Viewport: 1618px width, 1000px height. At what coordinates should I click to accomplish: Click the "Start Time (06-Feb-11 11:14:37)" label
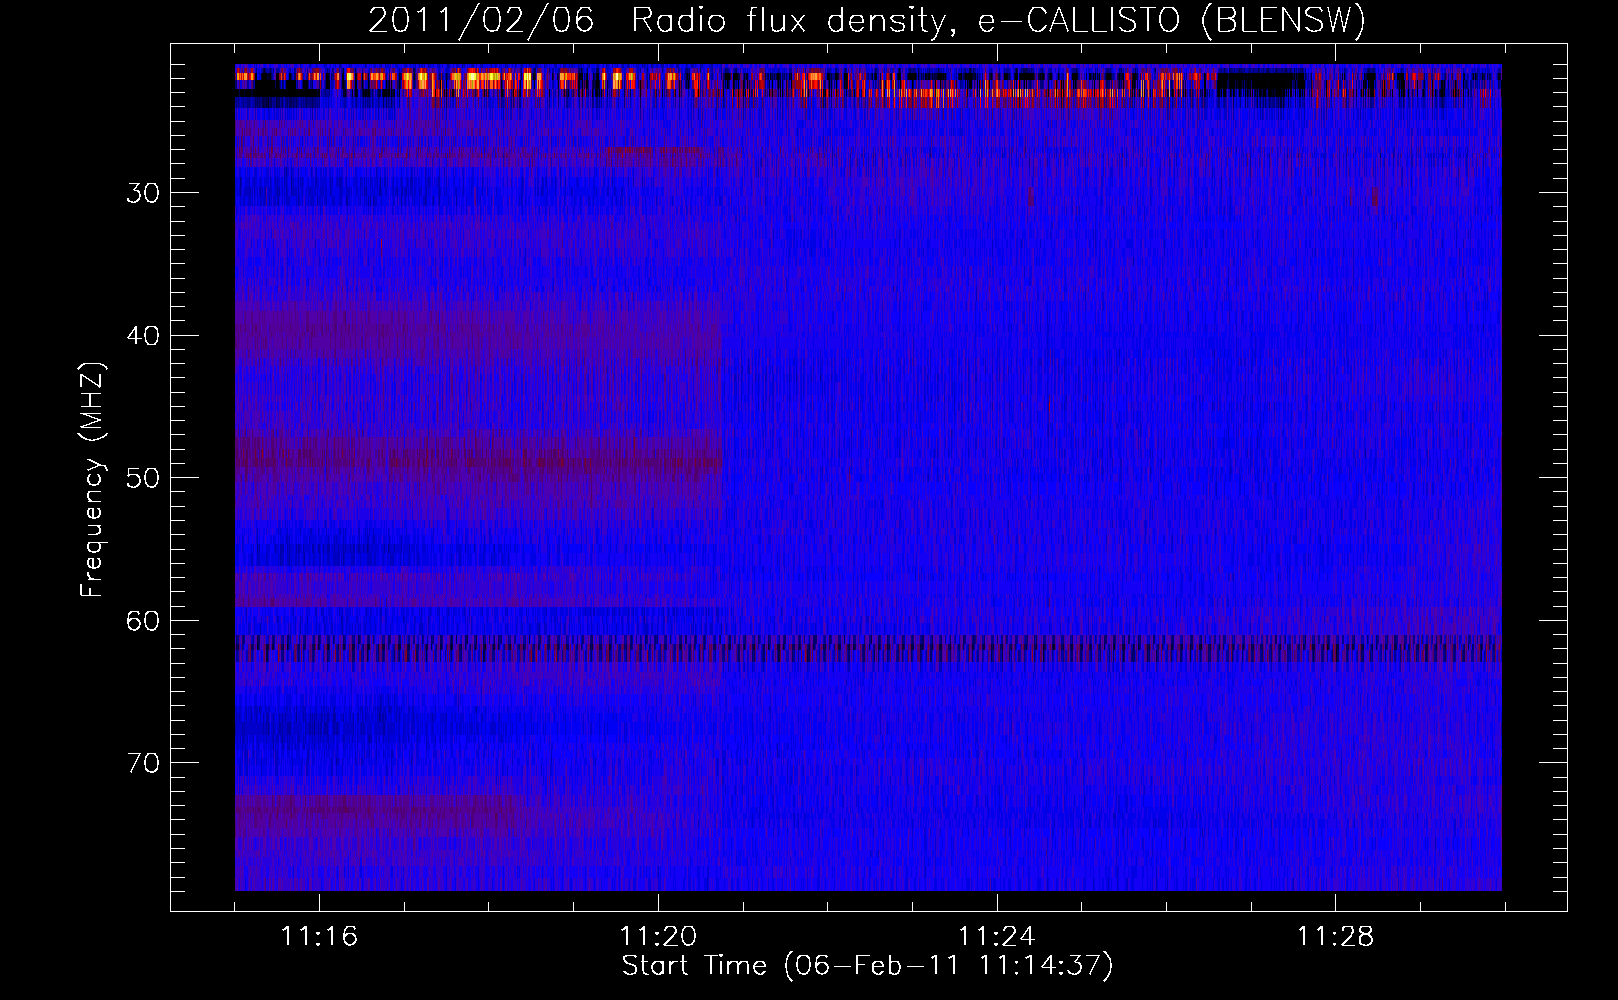click(867, 966)
